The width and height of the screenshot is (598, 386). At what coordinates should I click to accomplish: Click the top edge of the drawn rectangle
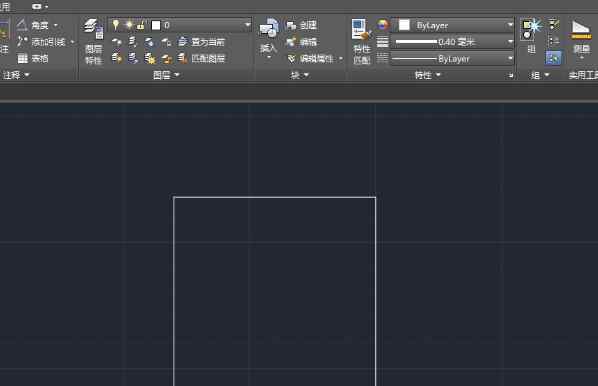click(275, 197)
